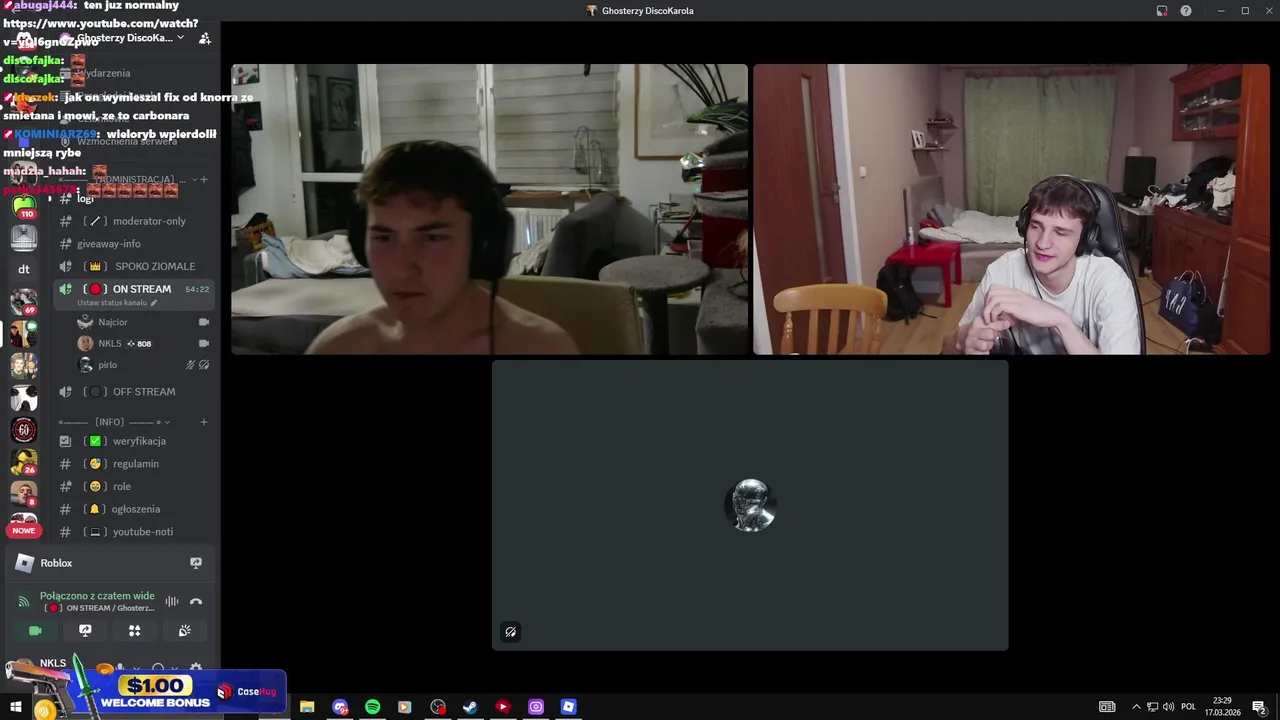Open the ogłoszenia channel
The height and width of the screenshot is (720, 1280).
point(132,509)
